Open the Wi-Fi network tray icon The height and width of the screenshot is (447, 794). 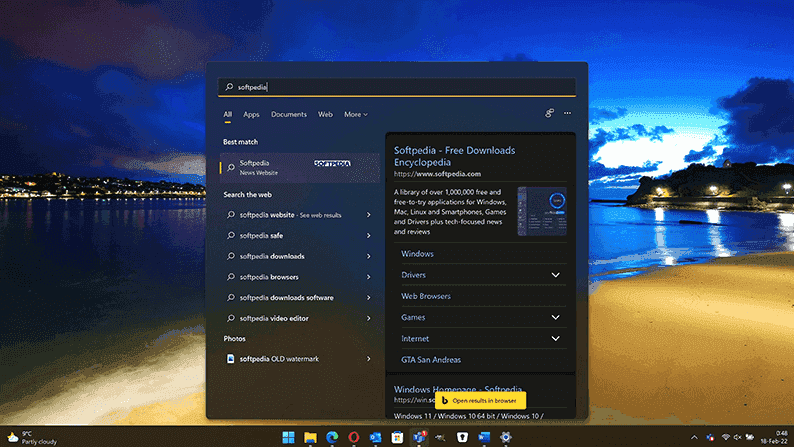(x=726, y=437)
